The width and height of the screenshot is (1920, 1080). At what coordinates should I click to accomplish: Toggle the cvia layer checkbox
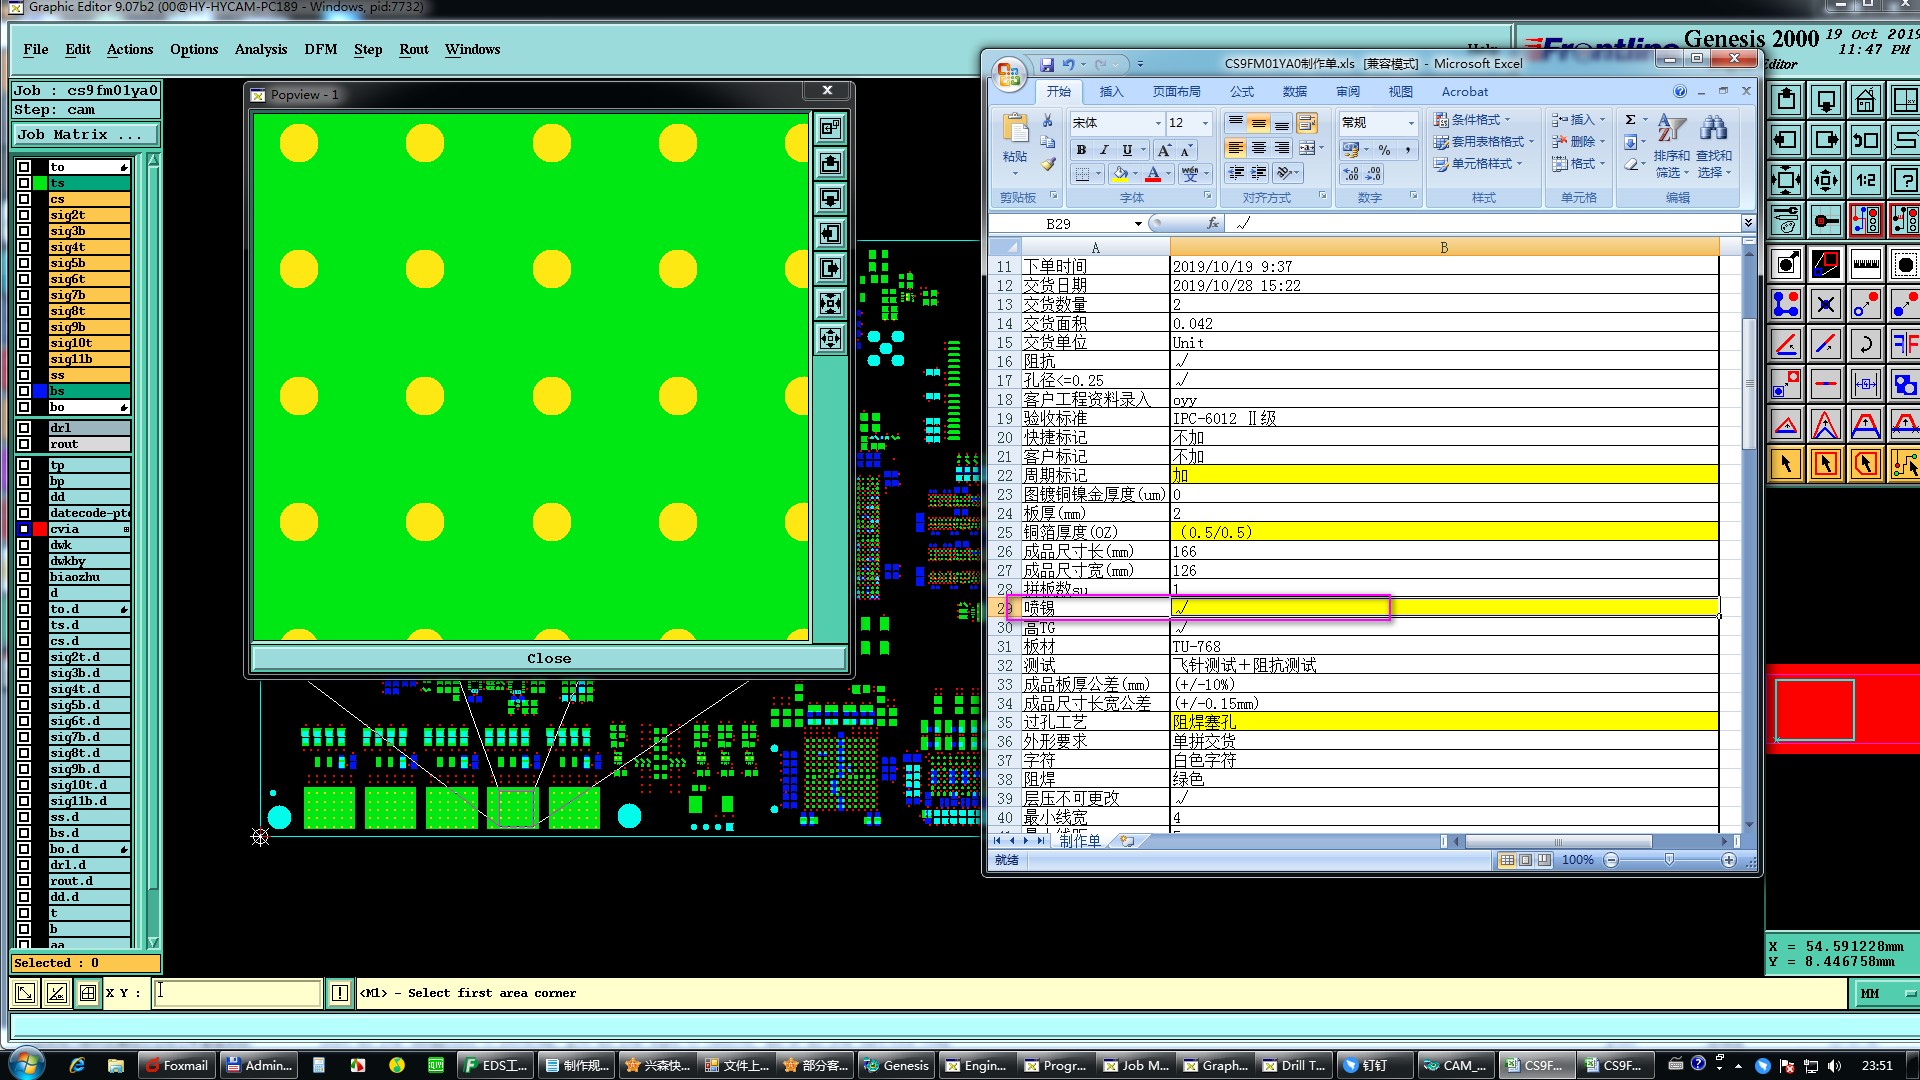point(24,529)
